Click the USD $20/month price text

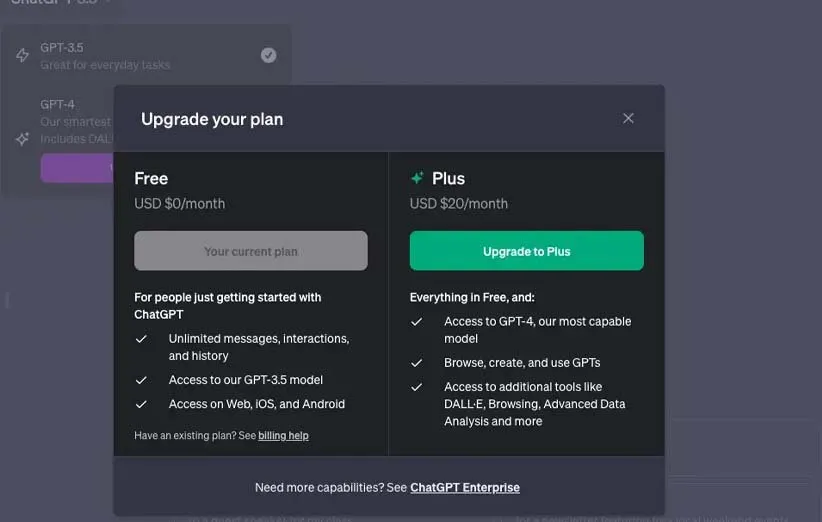[x=459, y=203]
